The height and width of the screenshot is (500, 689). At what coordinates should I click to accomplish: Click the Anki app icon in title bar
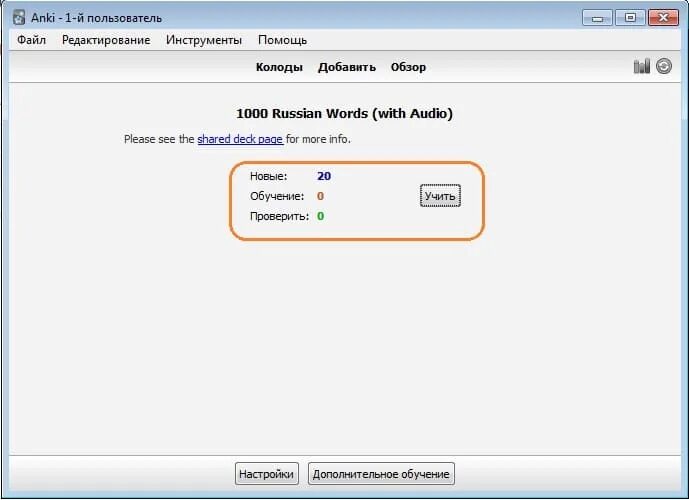click(x=19, y=18)
